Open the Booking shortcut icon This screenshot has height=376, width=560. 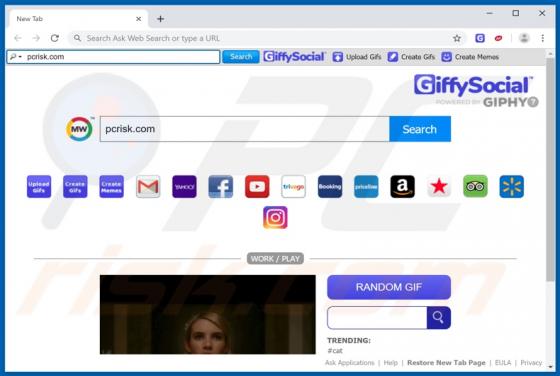tap(330, 186)
